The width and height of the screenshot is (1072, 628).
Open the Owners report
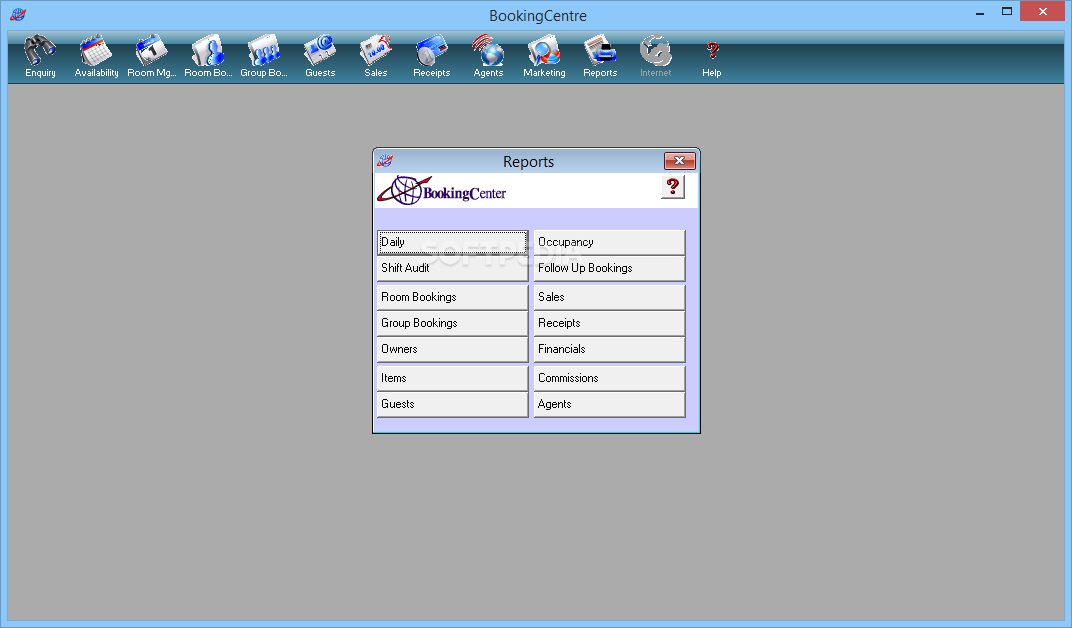coord(452,349)
